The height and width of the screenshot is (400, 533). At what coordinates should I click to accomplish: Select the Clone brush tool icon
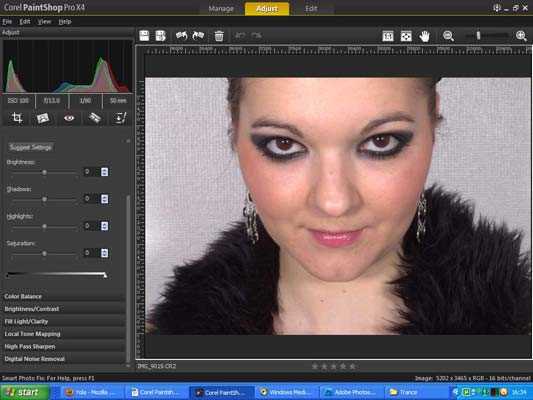120,118
